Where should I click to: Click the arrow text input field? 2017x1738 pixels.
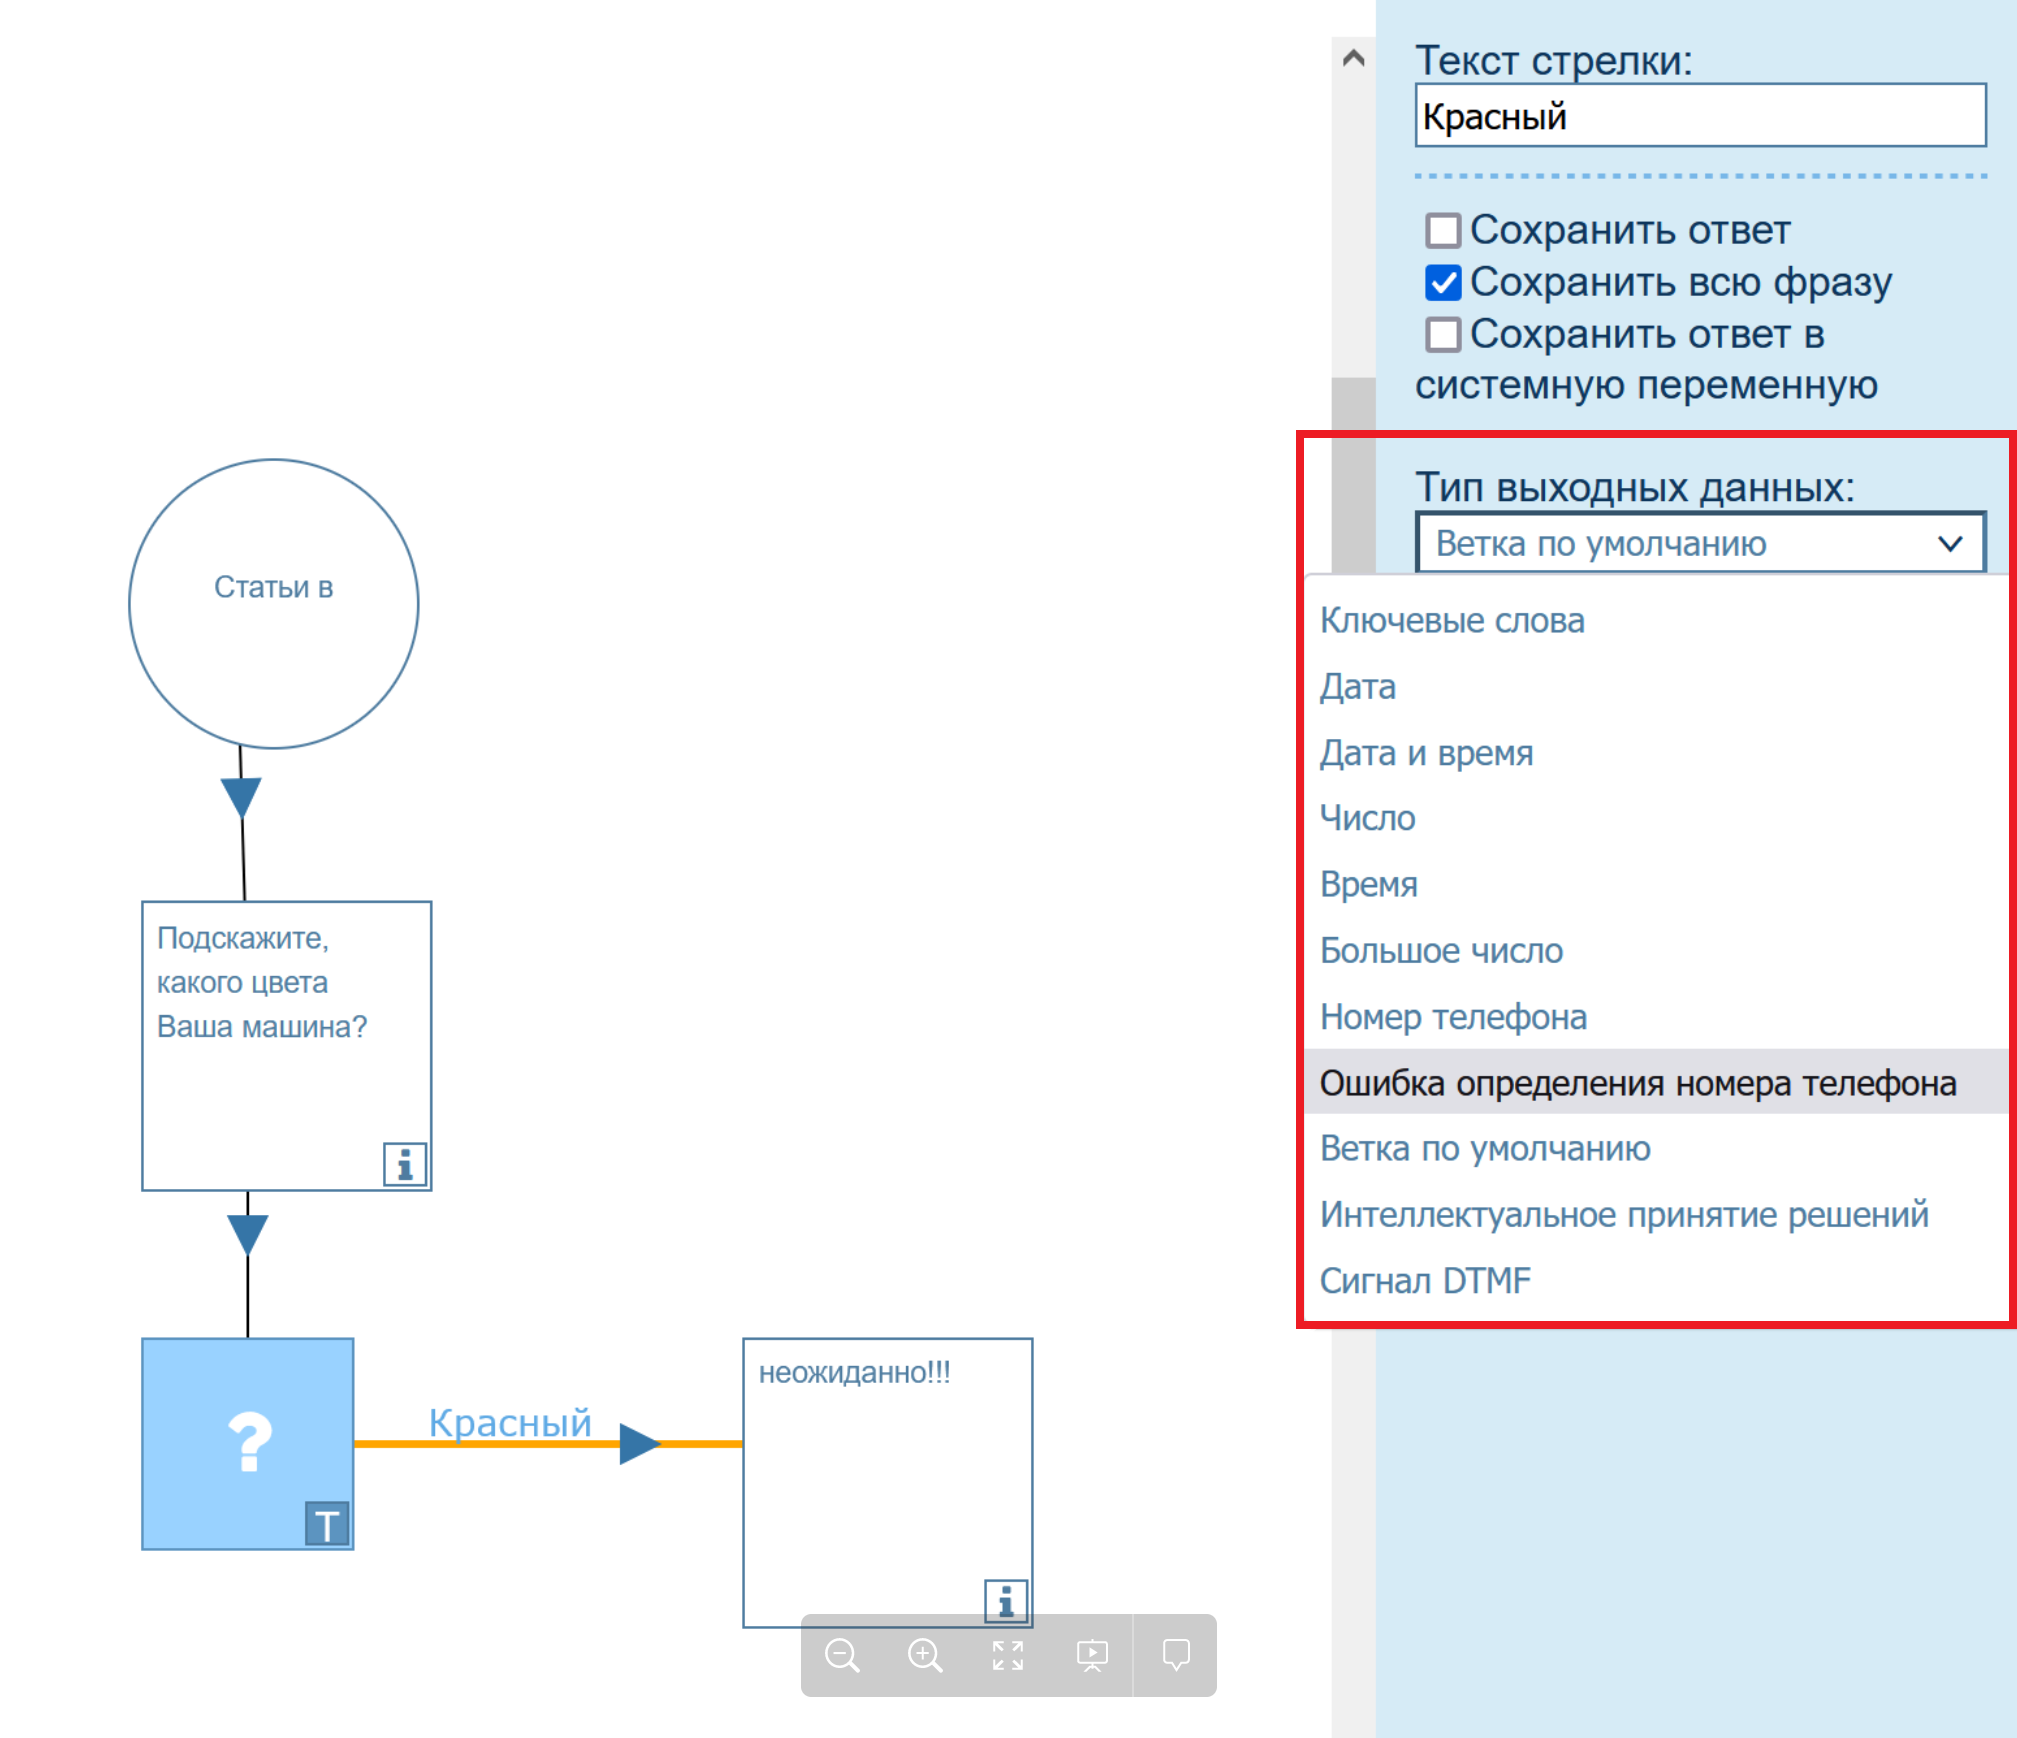tap(1699, 116)
